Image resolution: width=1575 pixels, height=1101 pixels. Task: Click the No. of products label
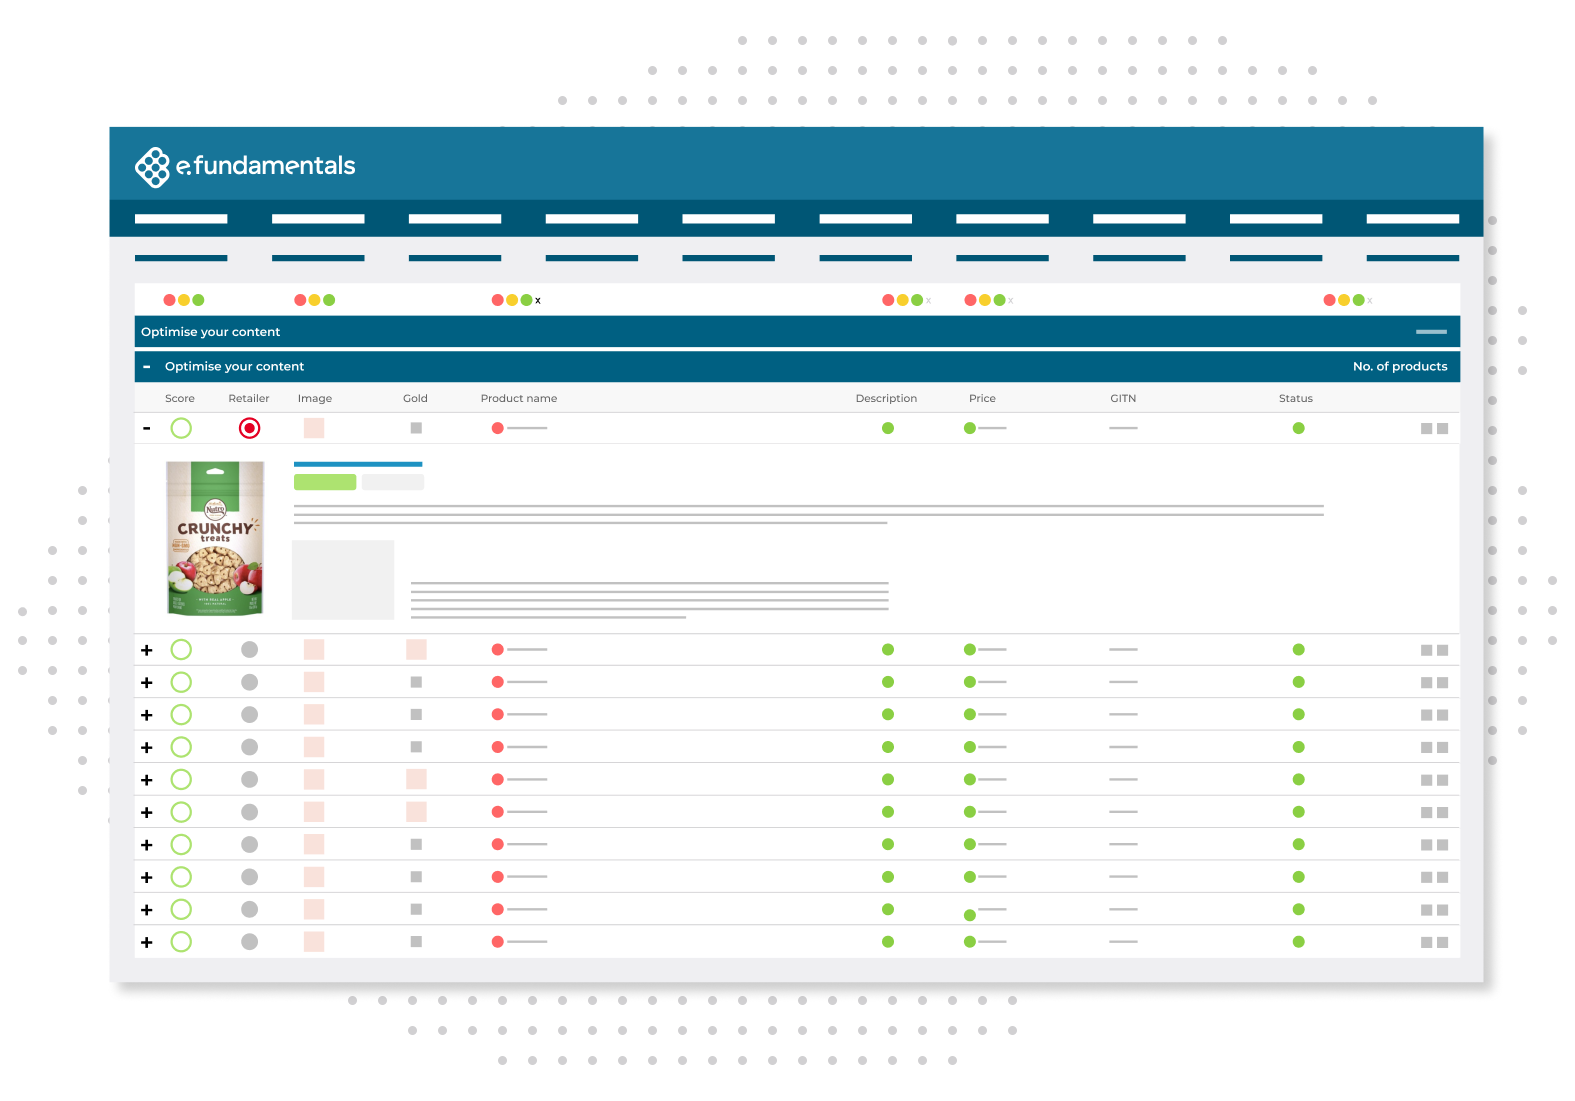pos(1400,366)
